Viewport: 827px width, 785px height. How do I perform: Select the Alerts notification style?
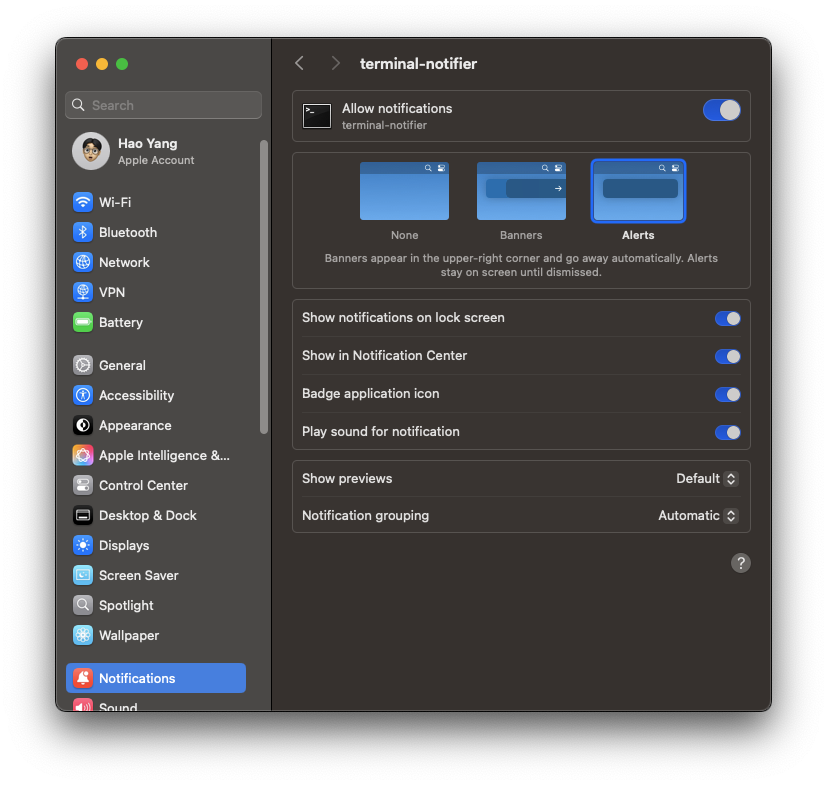click(638, 190)
